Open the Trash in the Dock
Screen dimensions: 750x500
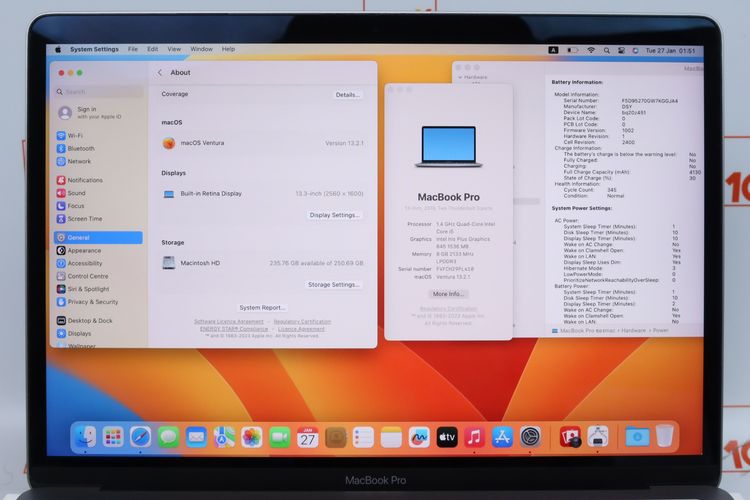(x=665, y=436)
